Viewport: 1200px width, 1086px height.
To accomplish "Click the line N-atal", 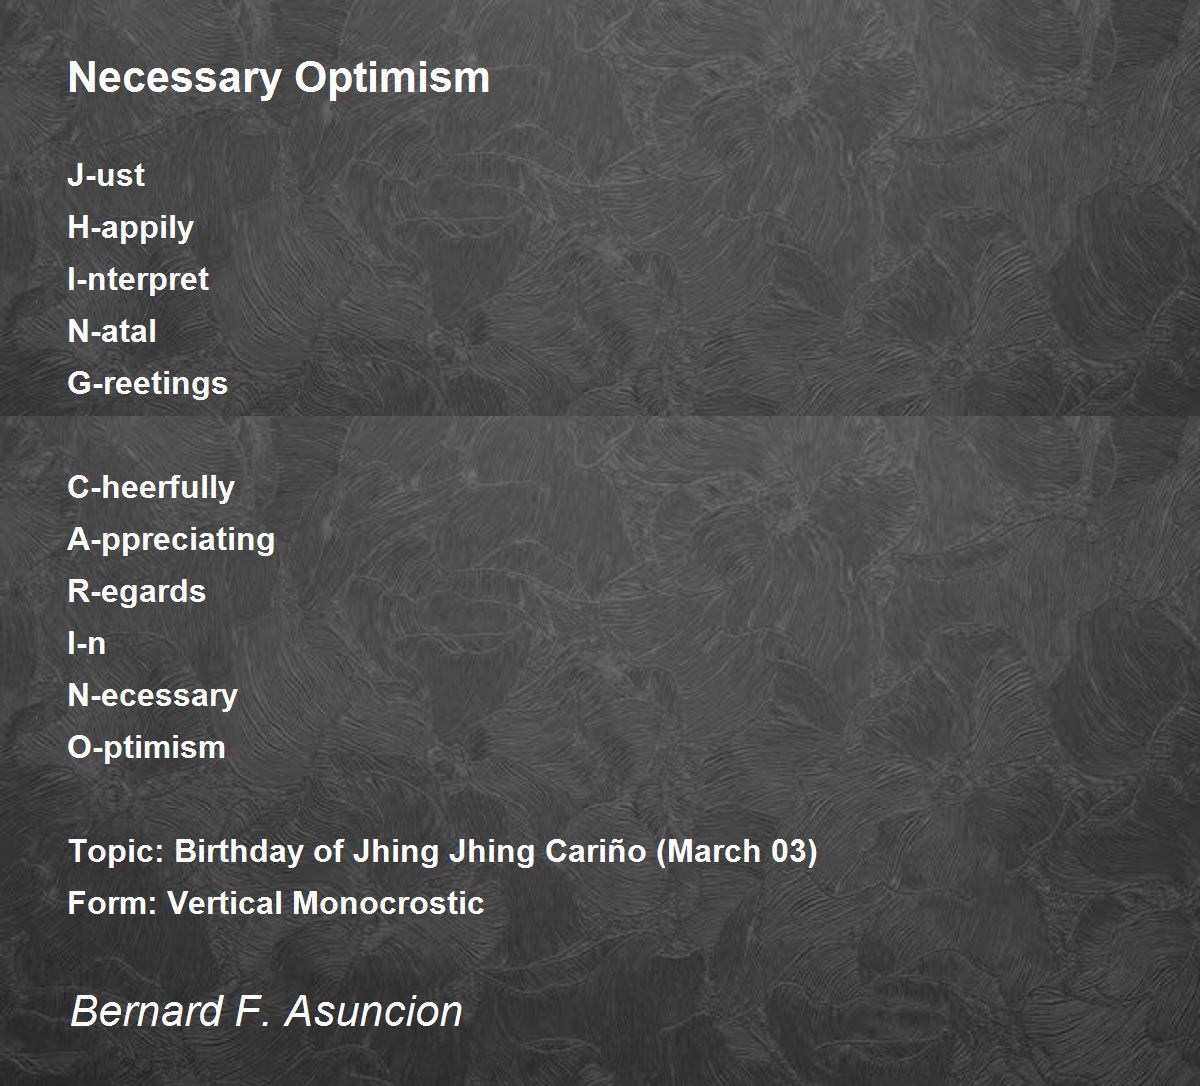I will (x=112, y=331).
